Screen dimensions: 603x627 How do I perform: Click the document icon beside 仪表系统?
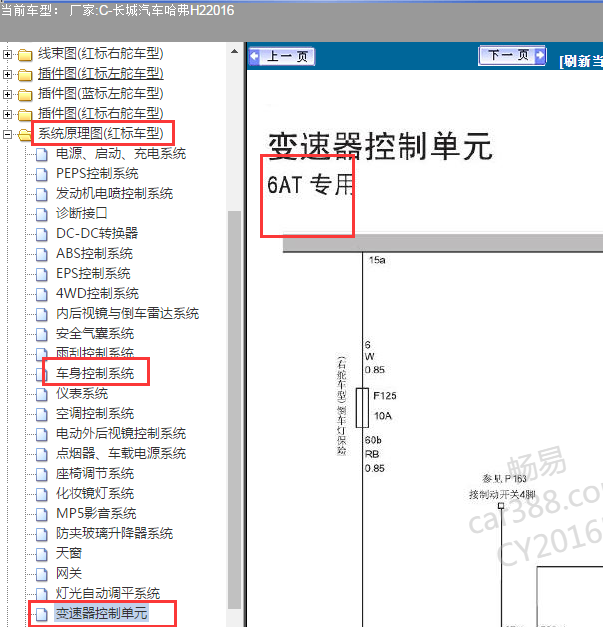click(x=42, y=394)
